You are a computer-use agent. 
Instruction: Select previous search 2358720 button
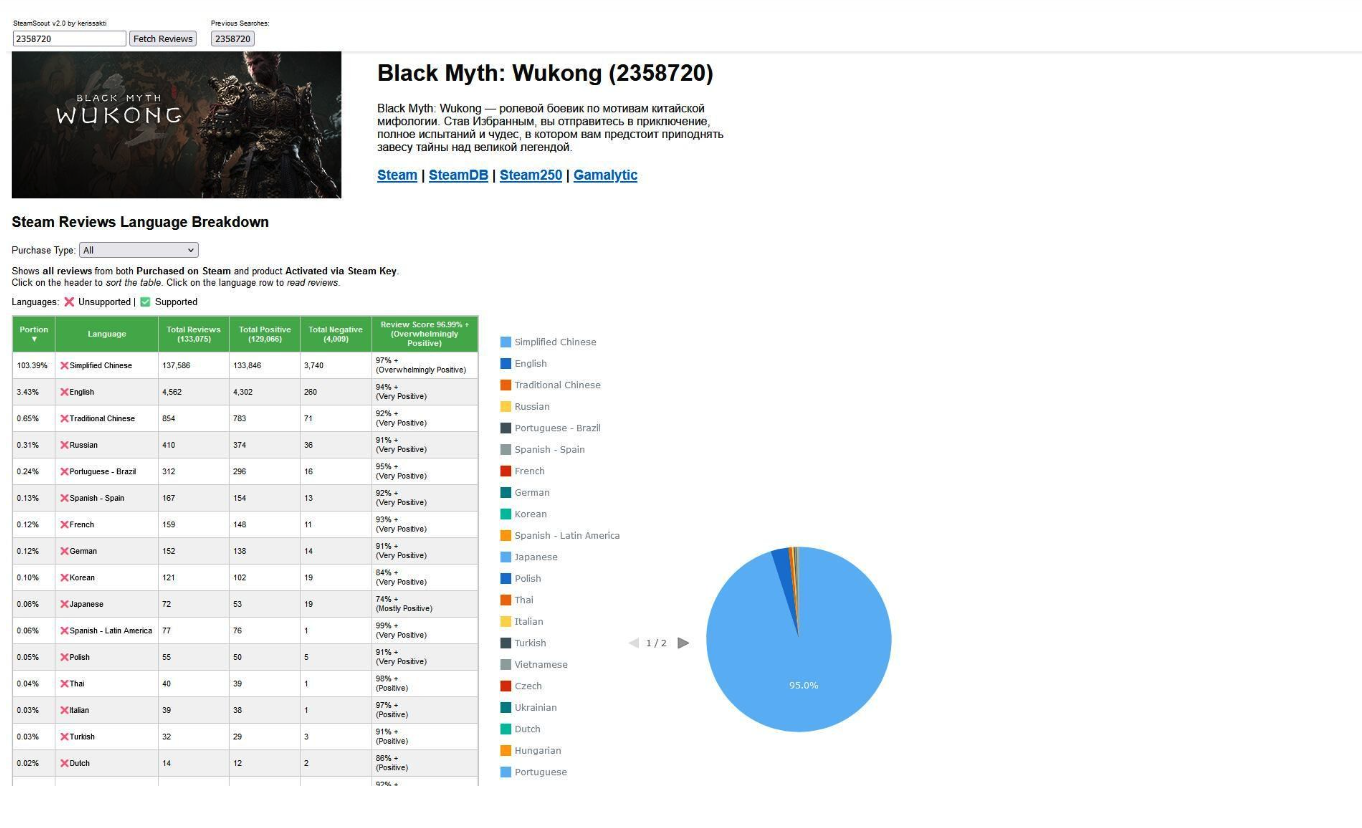coord(233,39)
